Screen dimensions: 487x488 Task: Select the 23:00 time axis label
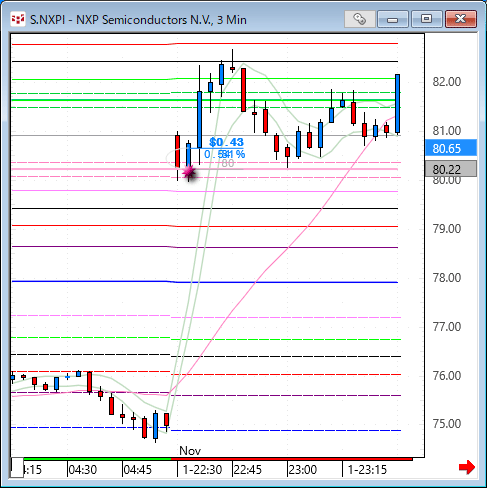303,470
